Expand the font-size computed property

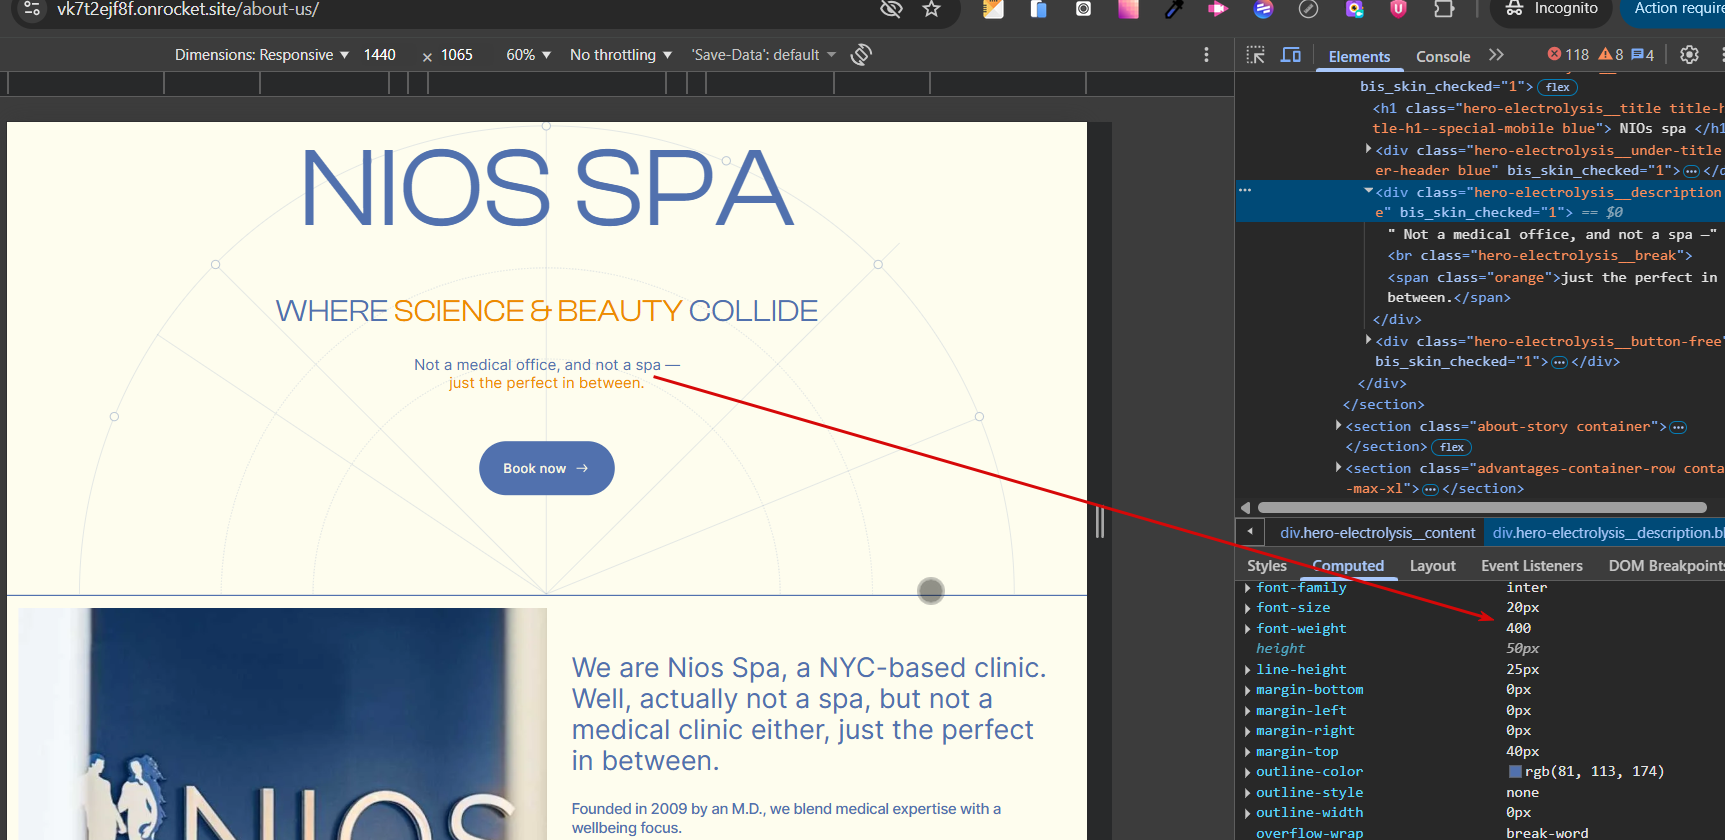click(1247, 608)
